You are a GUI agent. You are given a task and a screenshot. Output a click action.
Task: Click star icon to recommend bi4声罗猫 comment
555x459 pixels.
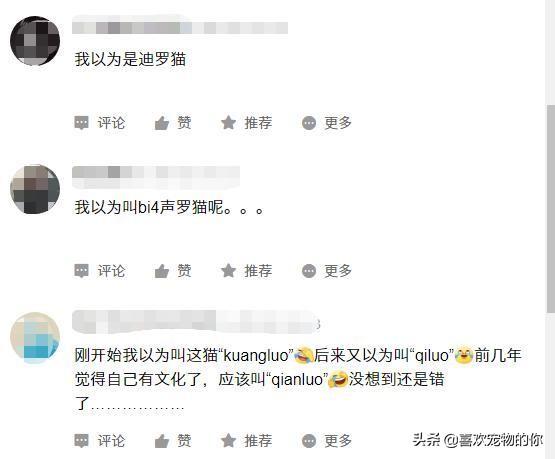228,271
